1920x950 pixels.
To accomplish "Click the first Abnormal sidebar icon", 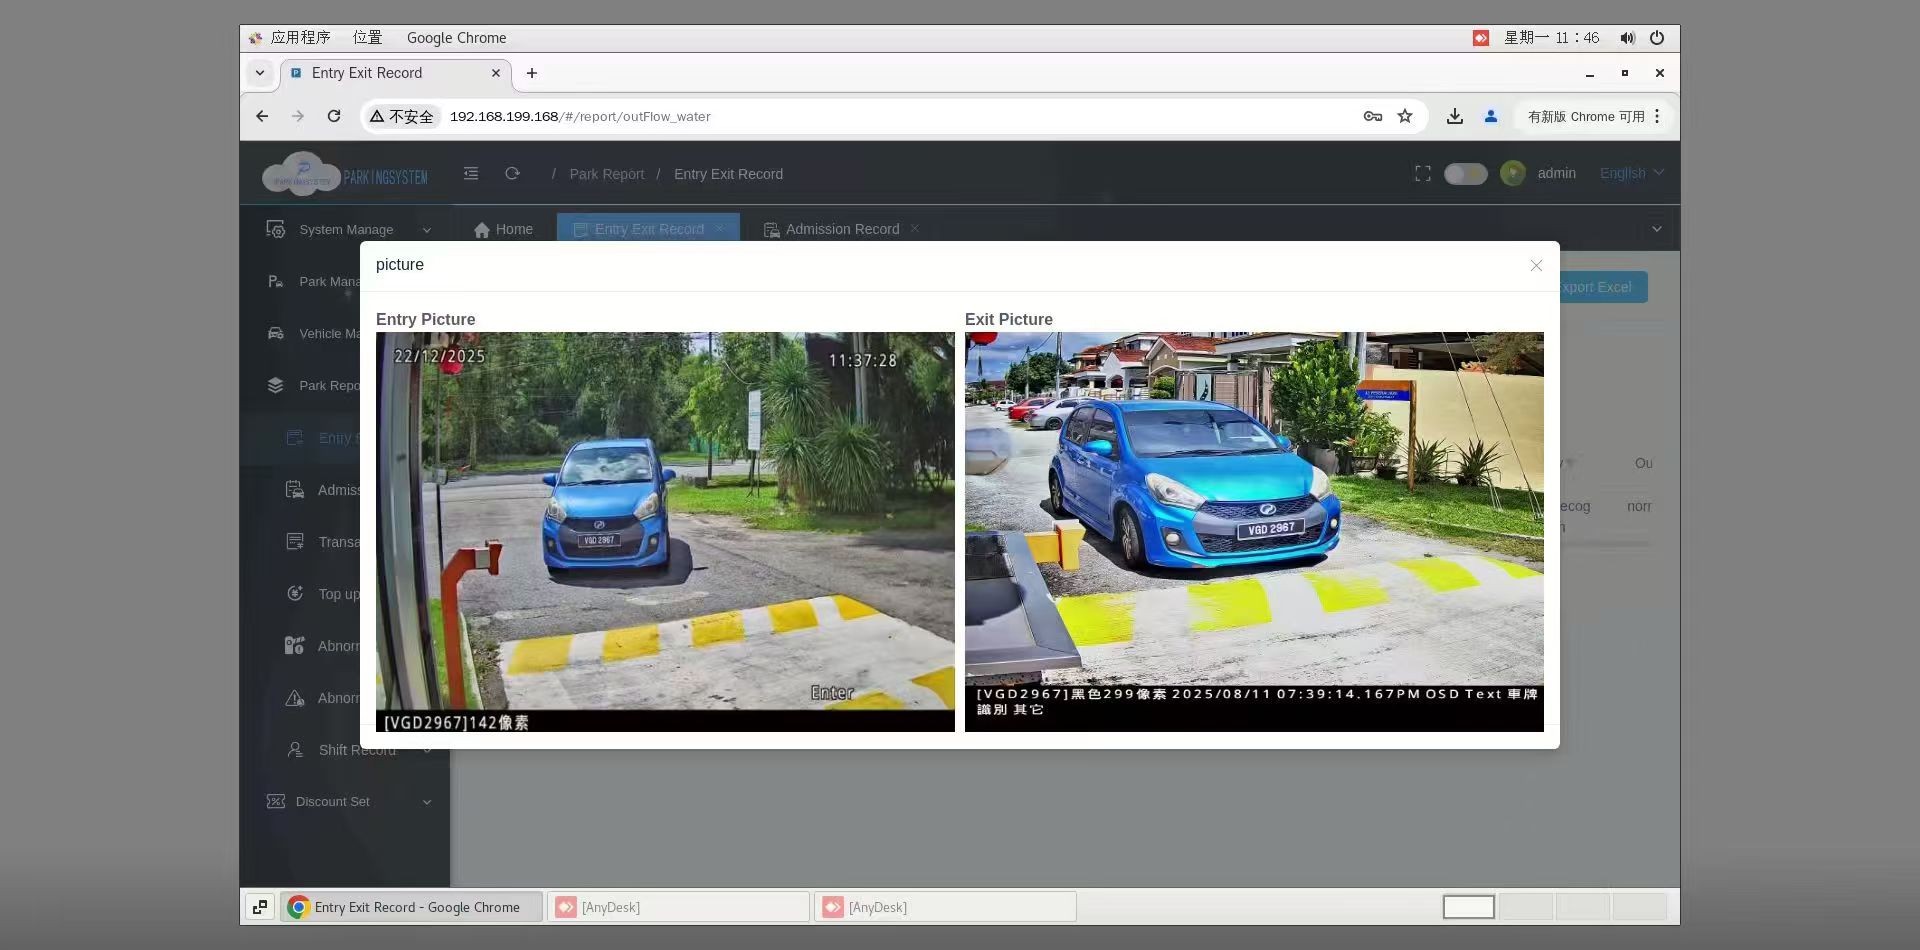I will pos(294,646).
